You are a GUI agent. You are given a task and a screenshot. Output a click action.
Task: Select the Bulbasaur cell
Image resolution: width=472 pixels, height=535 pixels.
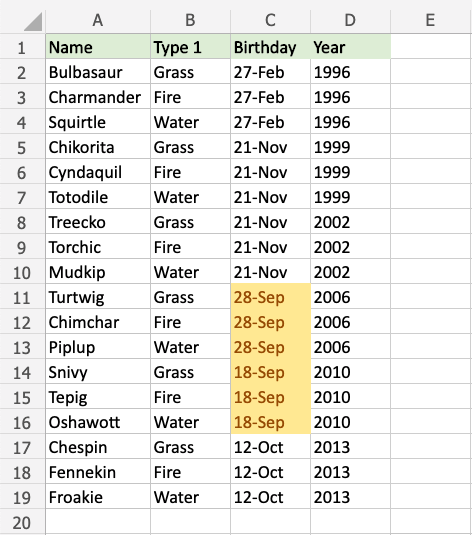98,71
